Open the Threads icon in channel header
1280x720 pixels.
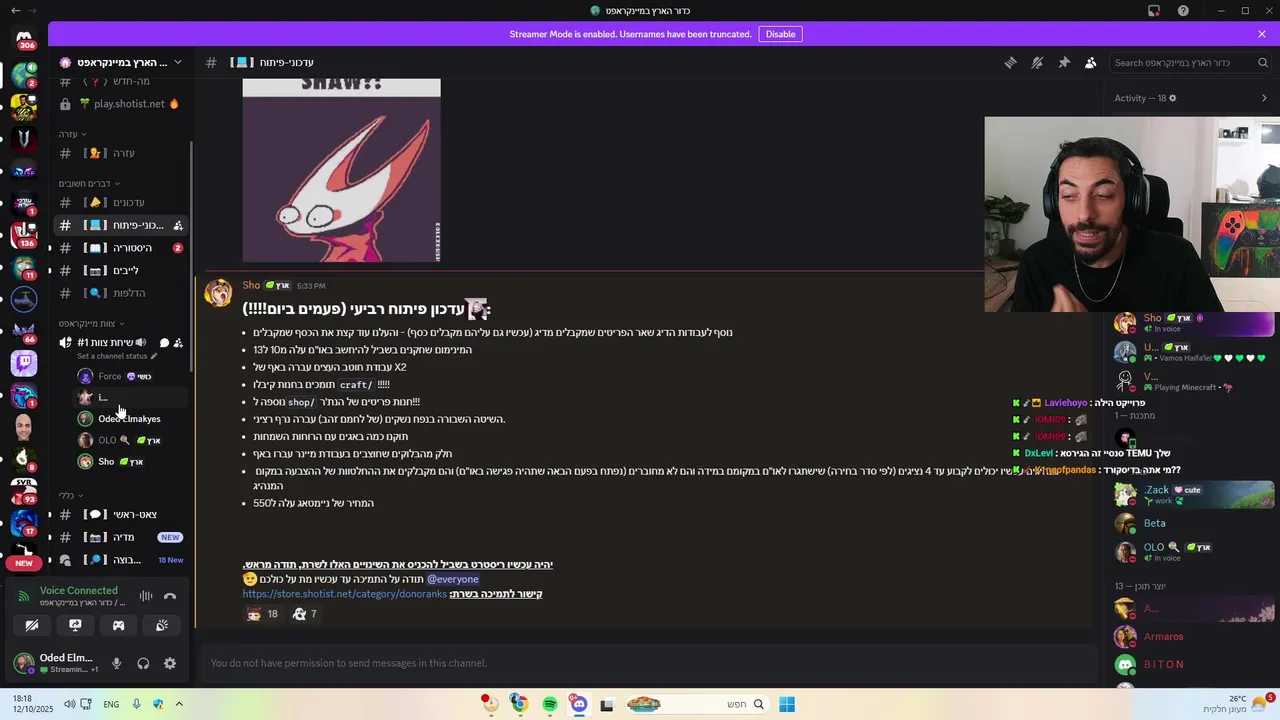coord(1010,62)
